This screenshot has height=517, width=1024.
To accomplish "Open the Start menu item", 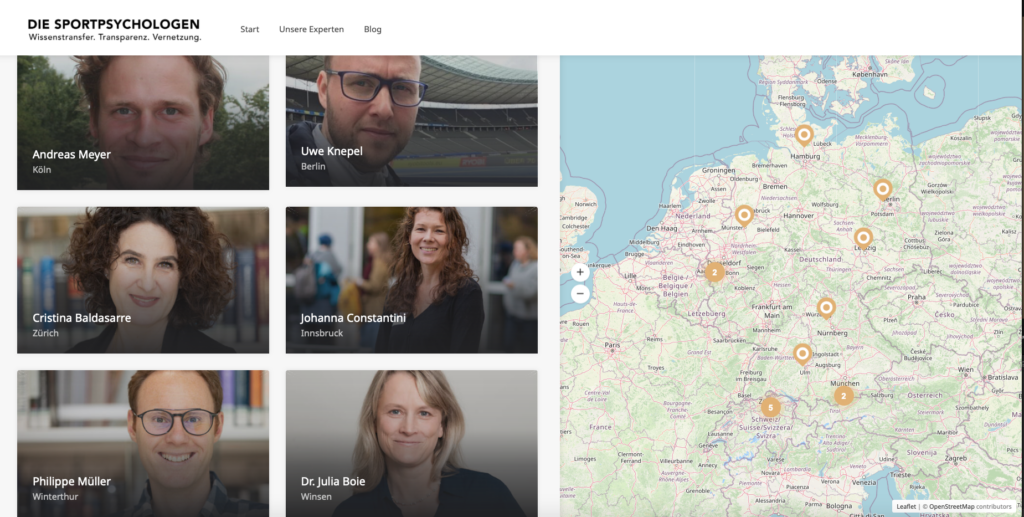I will point(249,29).
